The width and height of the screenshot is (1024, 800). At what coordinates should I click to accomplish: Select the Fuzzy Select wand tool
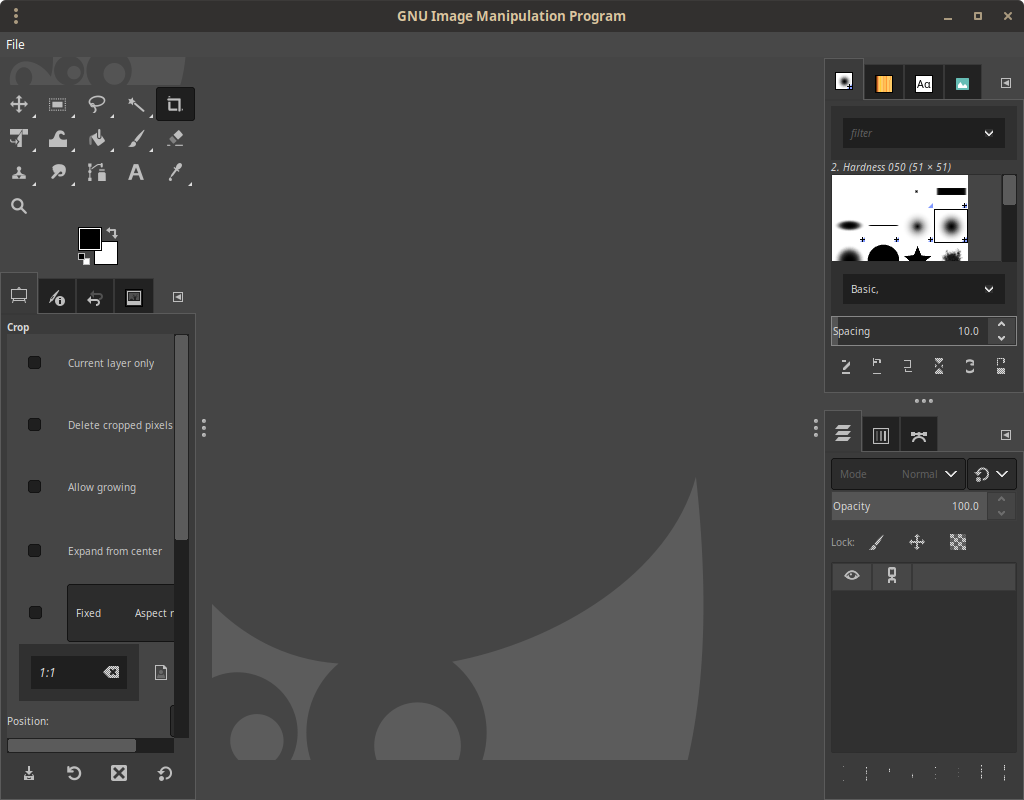(136, 104)
